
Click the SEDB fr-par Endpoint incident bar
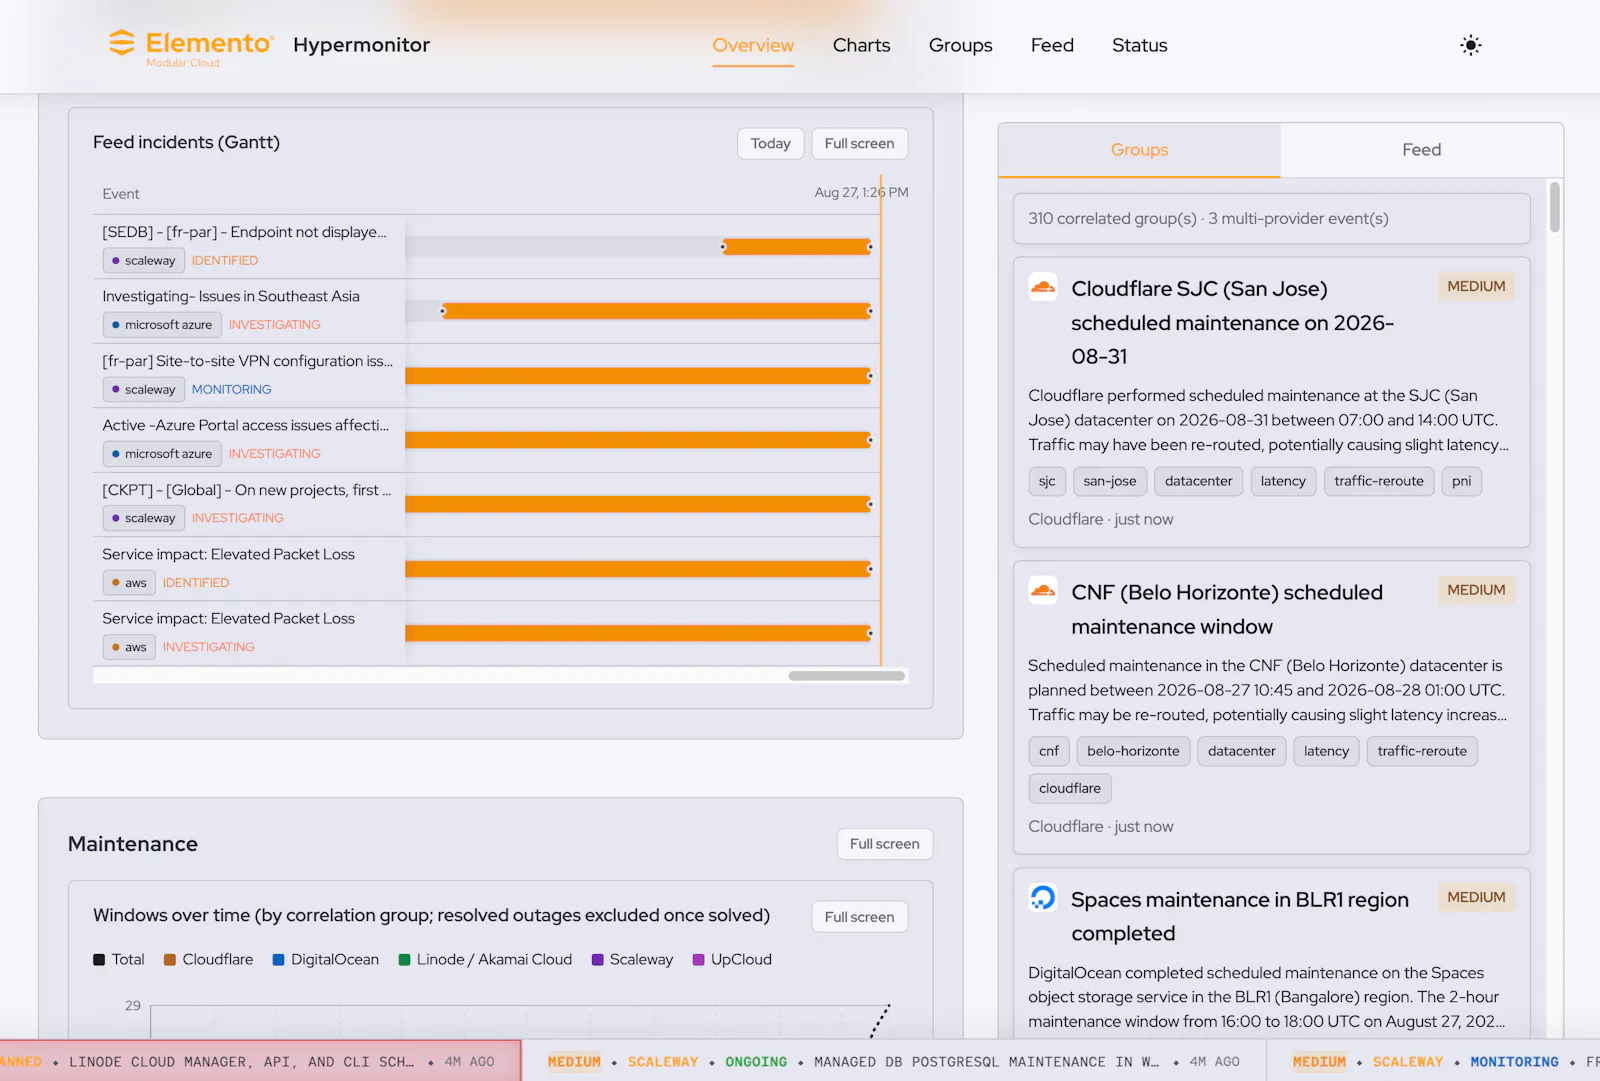(x=796, y=246)
